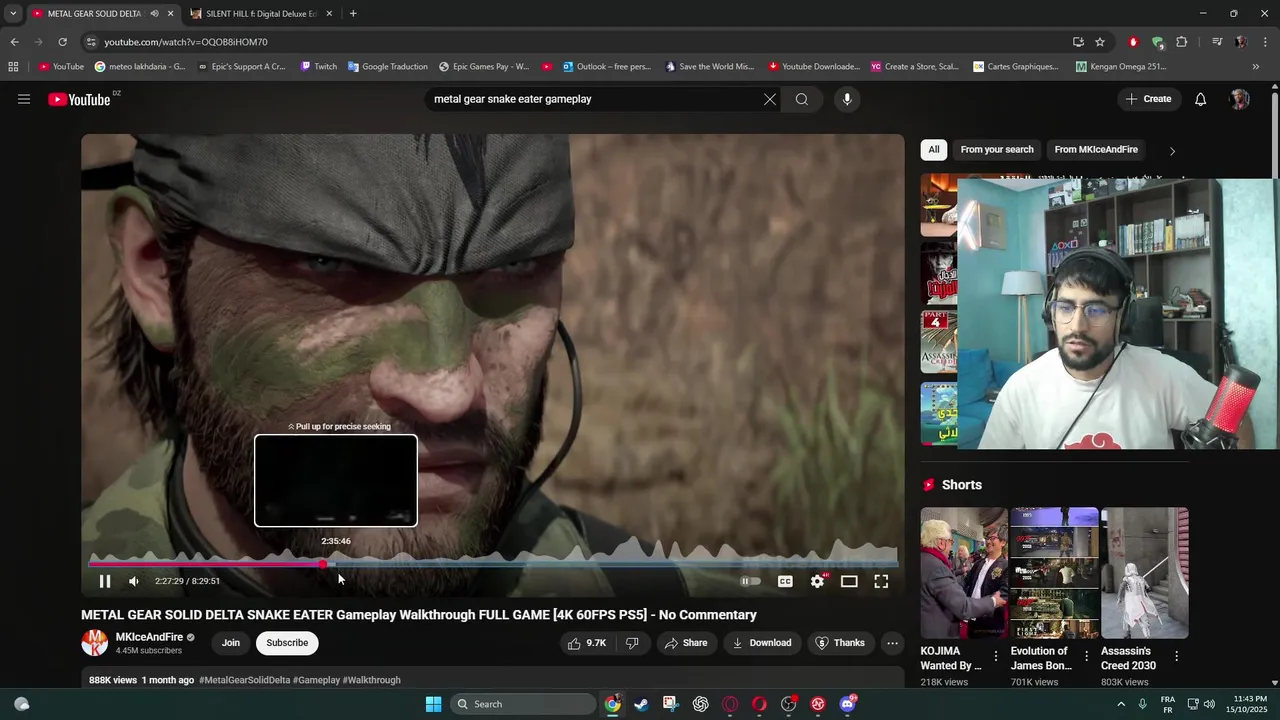The width and height of the screenshot is (1280, 720).
Task: Like the video (9.7K)
Action: (x=587, y=643)
